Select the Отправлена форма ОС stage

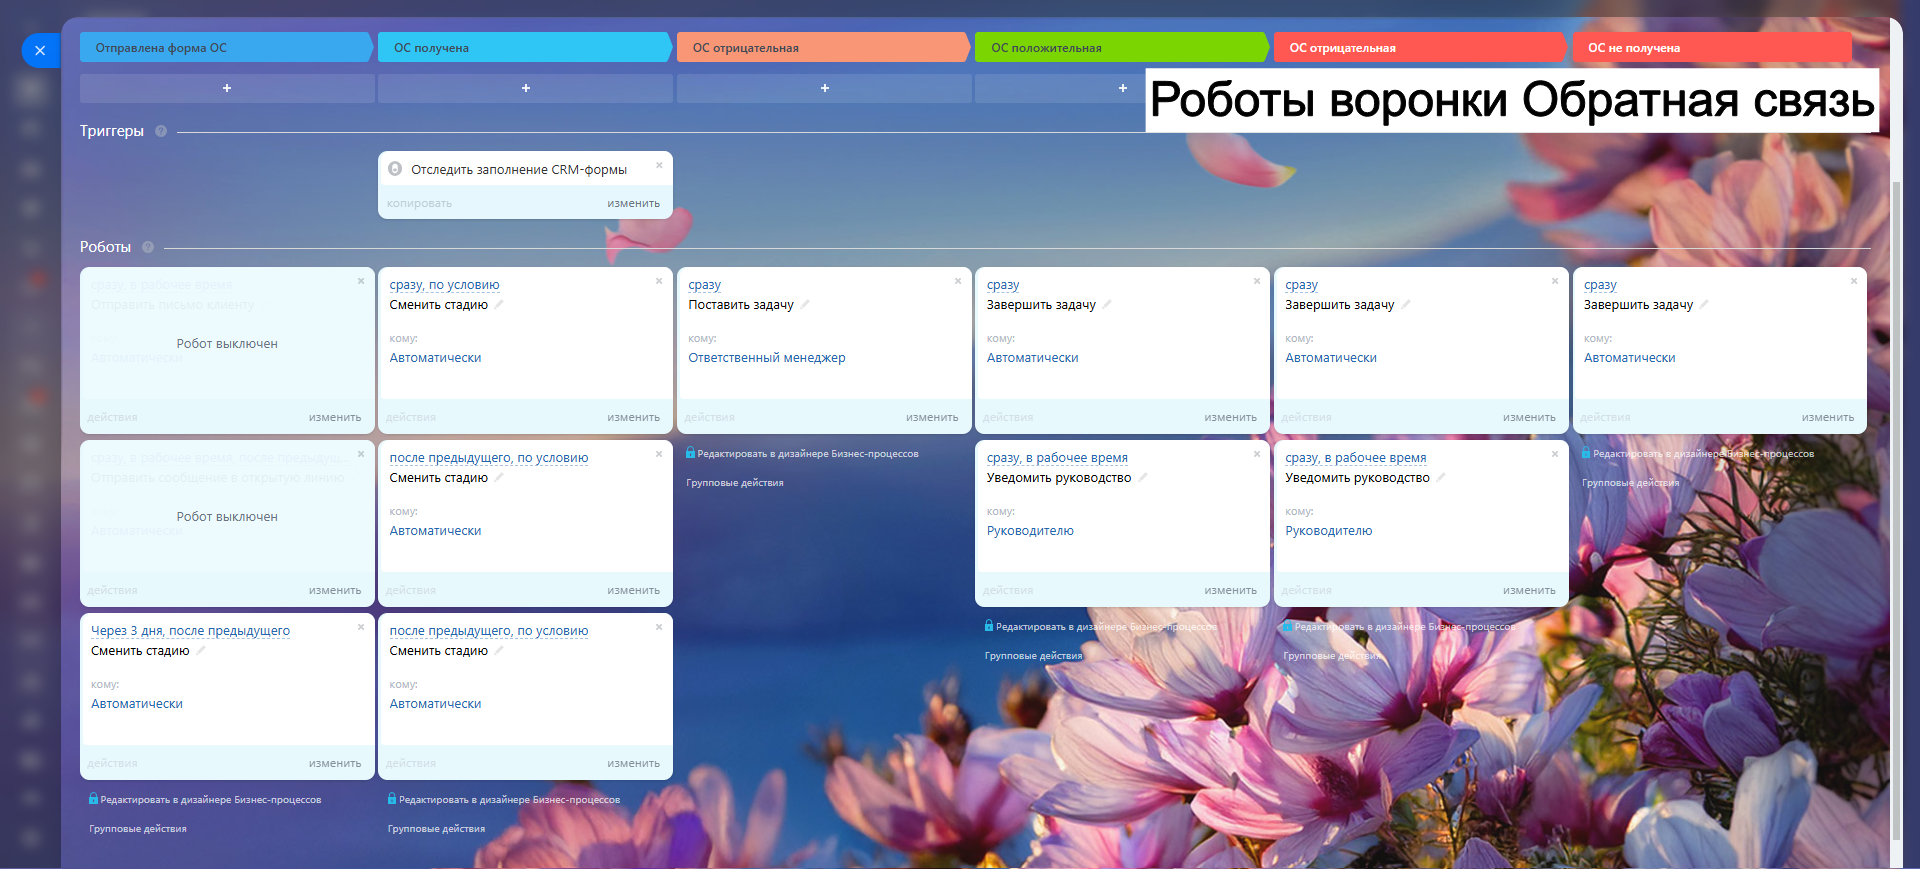pos(227,47)
